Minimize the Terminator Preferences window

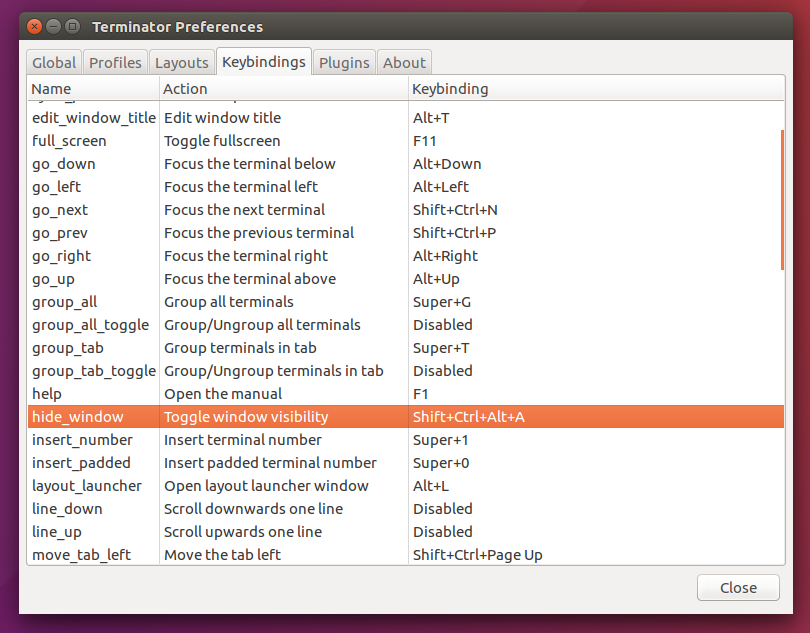[53, 26]
